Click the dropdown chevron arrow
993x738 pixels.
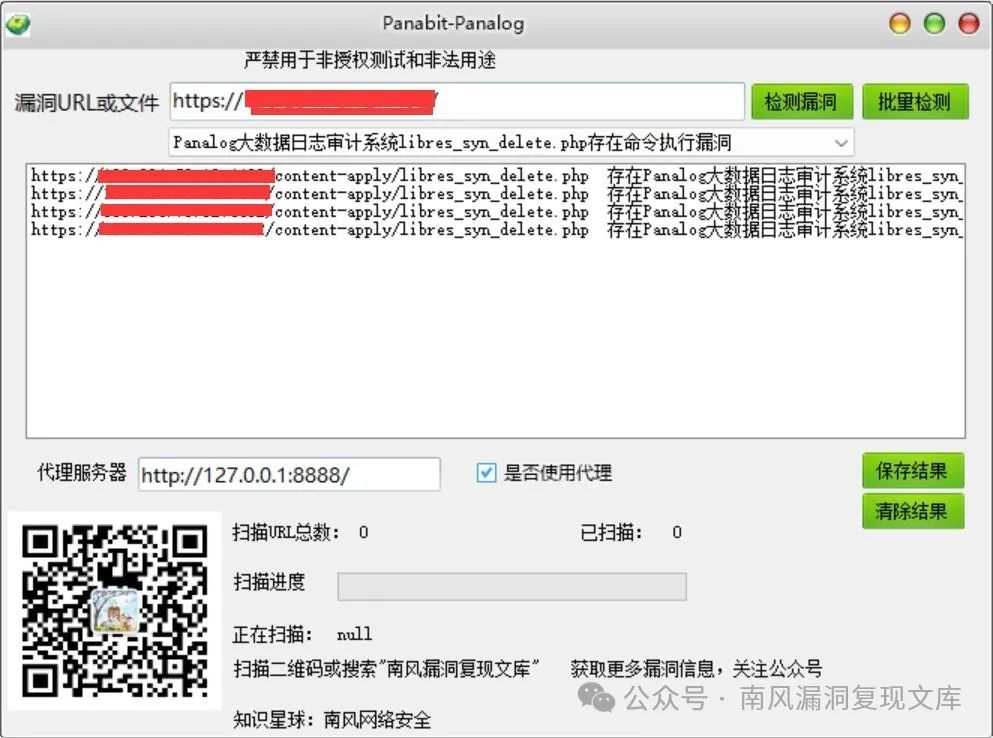[841, 143]
